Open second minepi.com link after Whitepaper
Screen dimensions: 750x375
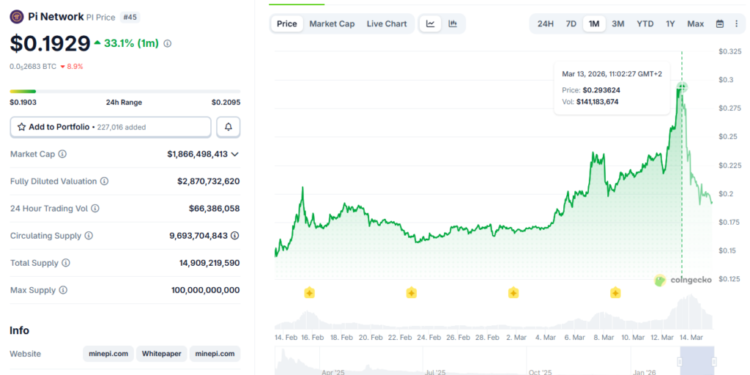(215, 354)
